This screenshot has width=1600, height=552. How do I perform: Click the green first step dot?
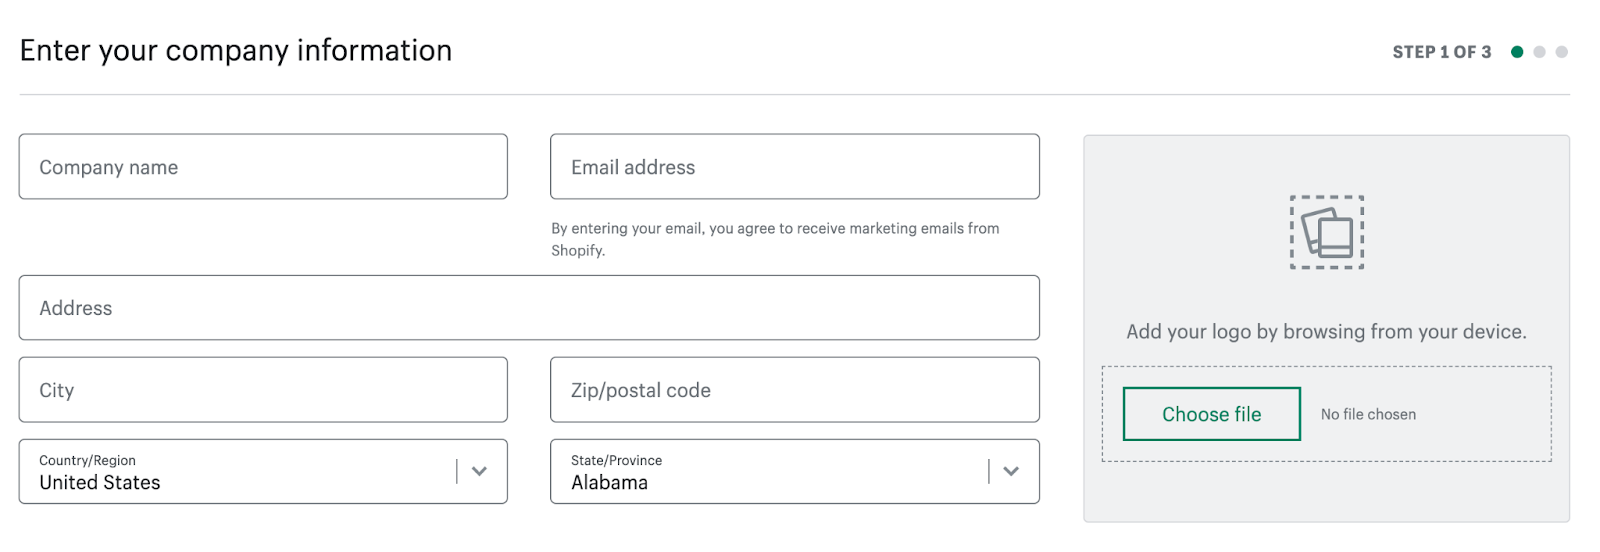(x=1517, y=52)
